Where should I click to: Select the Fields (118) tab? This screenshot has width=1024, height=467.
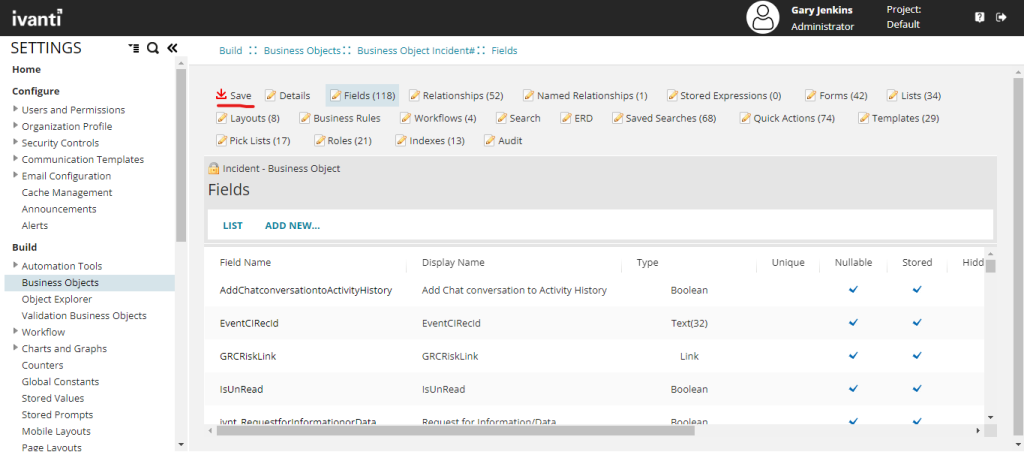point(362,95)
